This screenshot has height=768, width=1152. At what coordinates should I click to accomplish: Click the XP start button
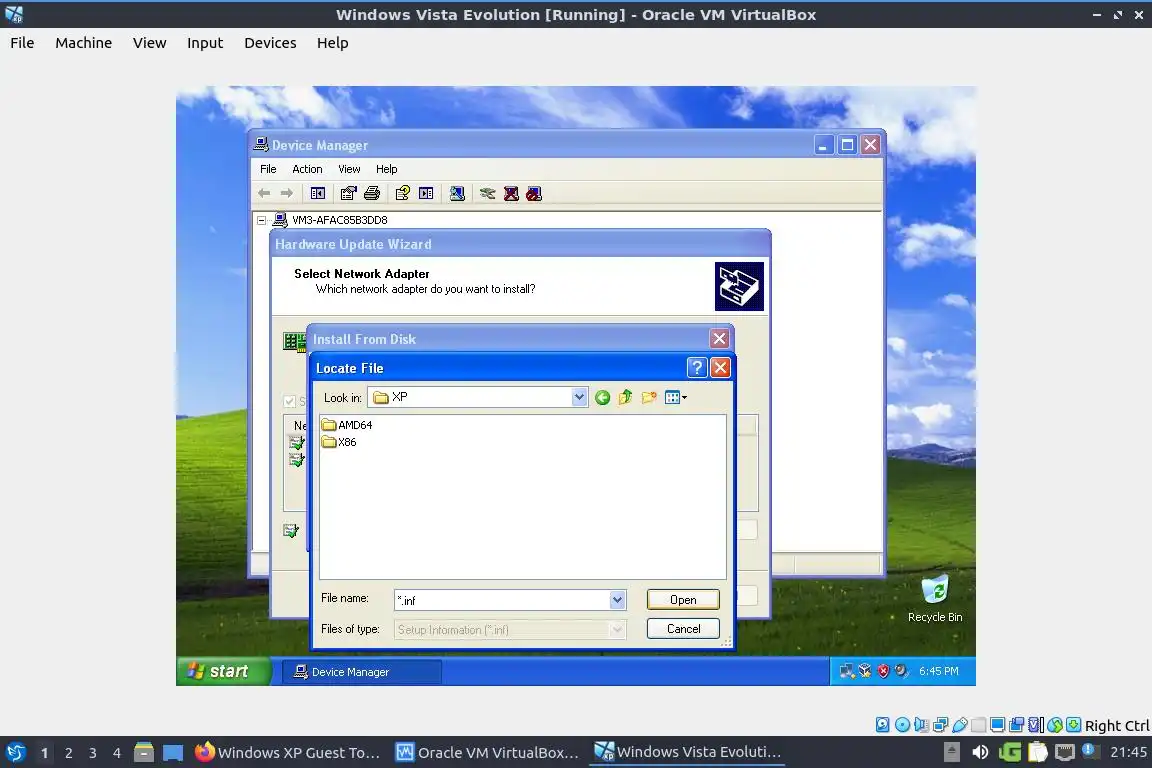pyautogui.click(x=223, y=671)
